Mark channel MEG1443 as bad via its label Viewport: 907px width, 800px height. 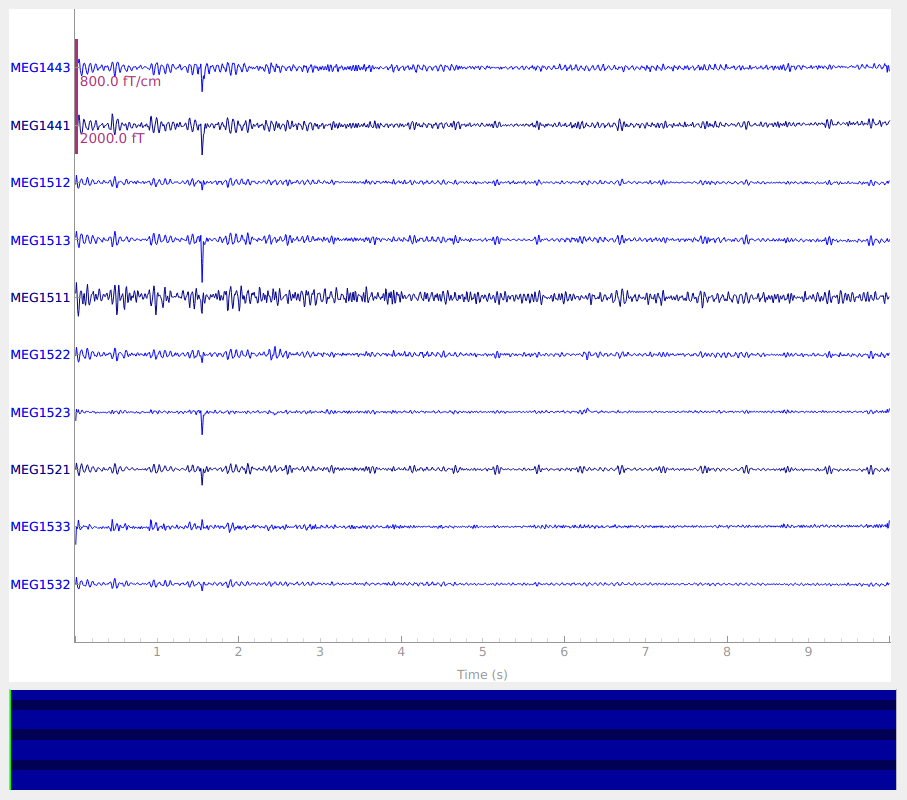click(x=40, y=68)
